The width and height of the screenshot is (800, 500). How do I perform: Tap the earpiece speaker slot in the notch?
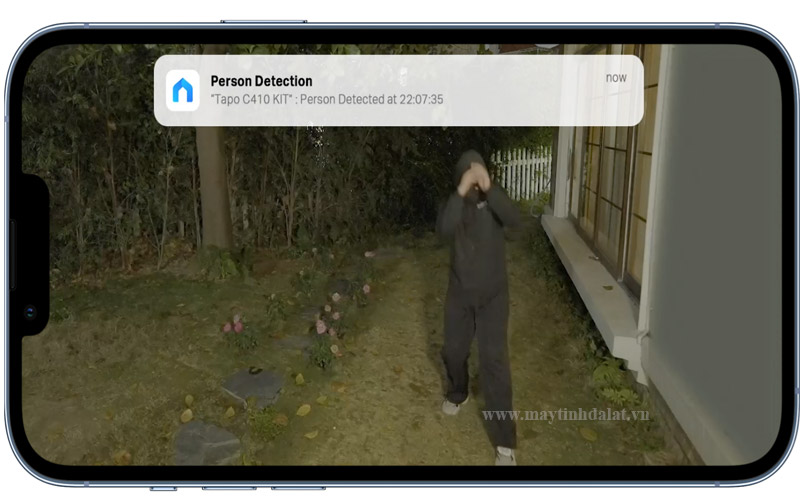13,255
